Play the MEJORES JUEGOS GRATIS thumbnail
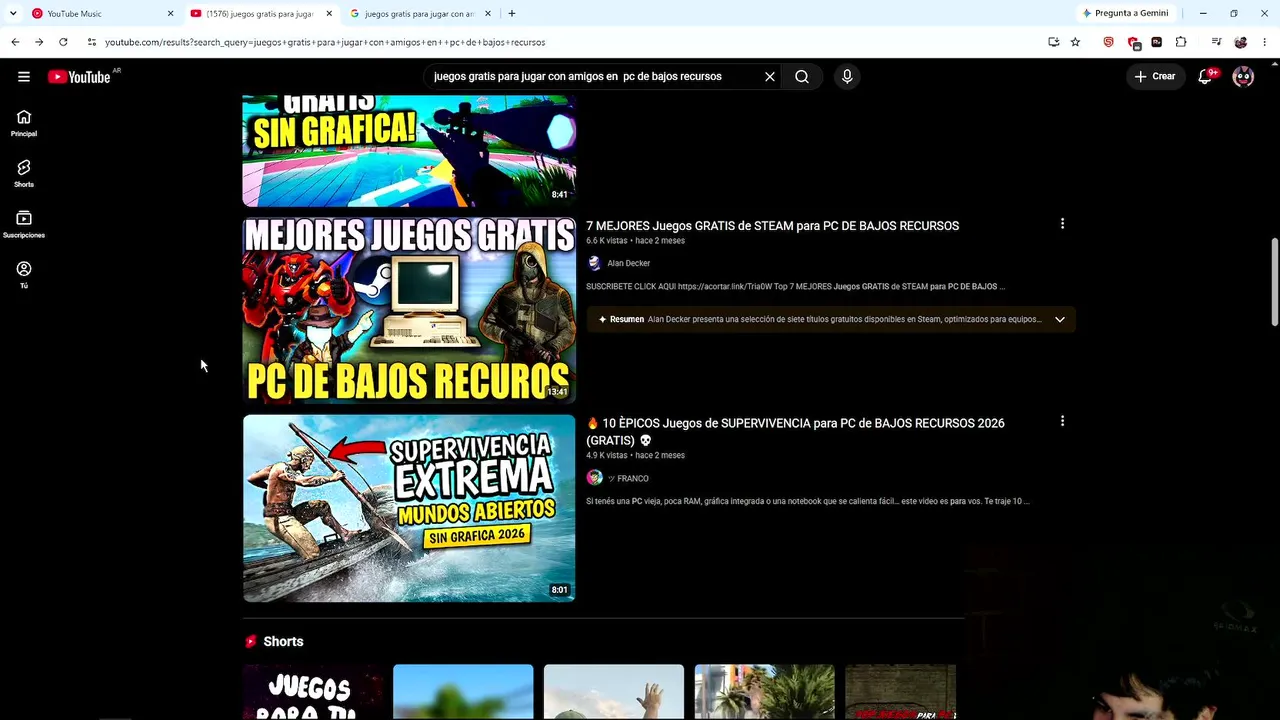 [x=409, y=310]
